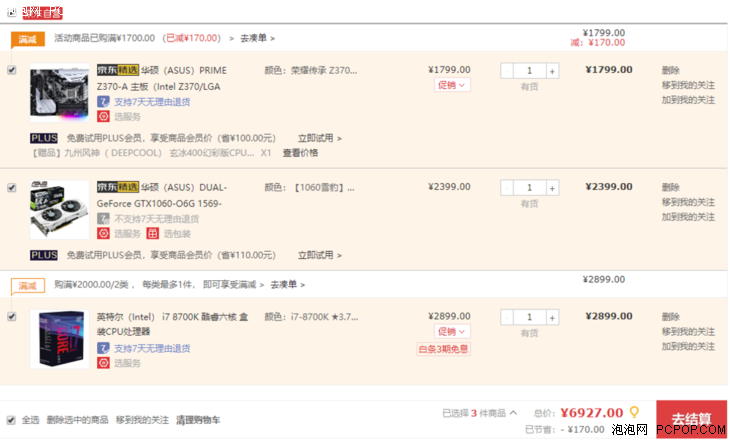The image size is (730, 440).
Task: Move GTX1060 card to 我的关注
Action: coord(688,202)
